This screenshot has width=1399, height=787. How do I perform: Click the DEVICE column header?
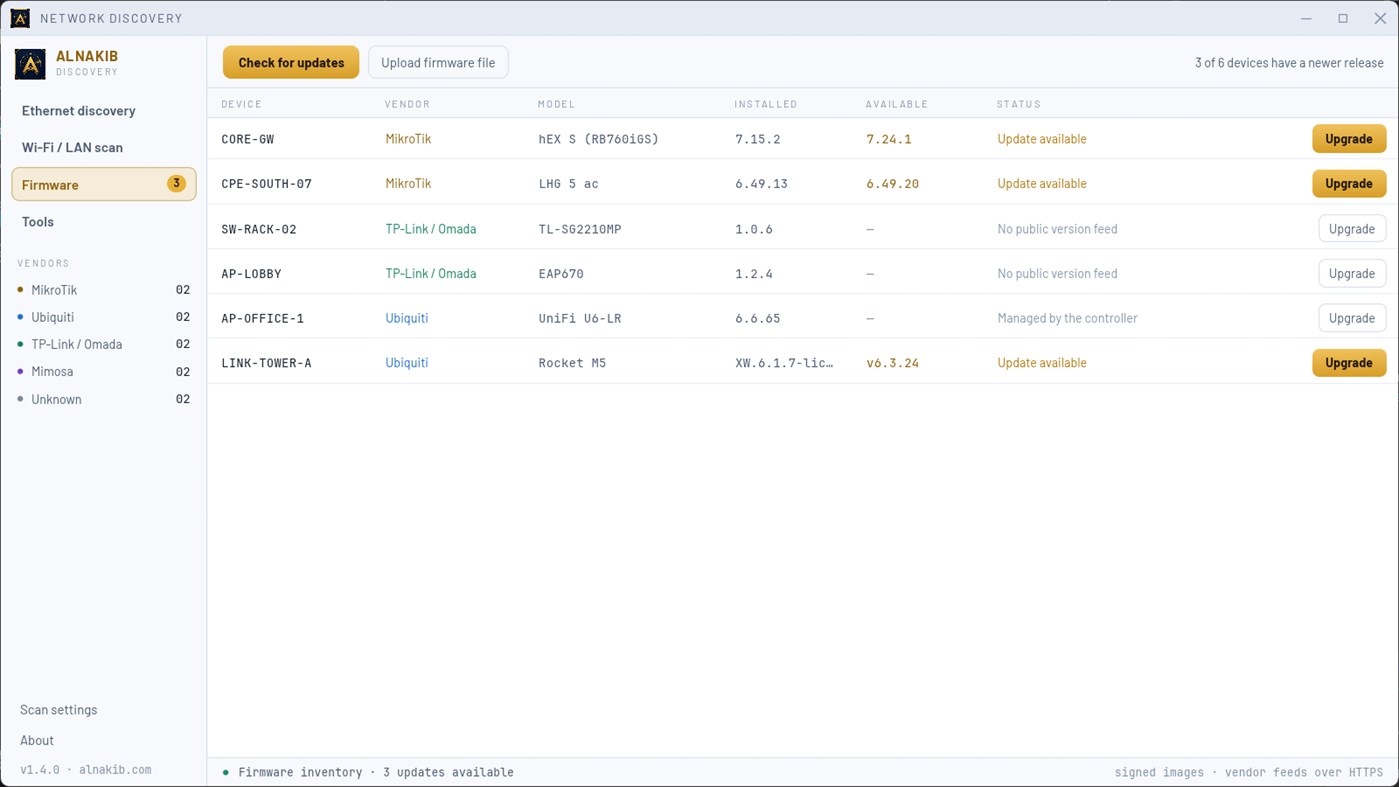tap(242, 104)
